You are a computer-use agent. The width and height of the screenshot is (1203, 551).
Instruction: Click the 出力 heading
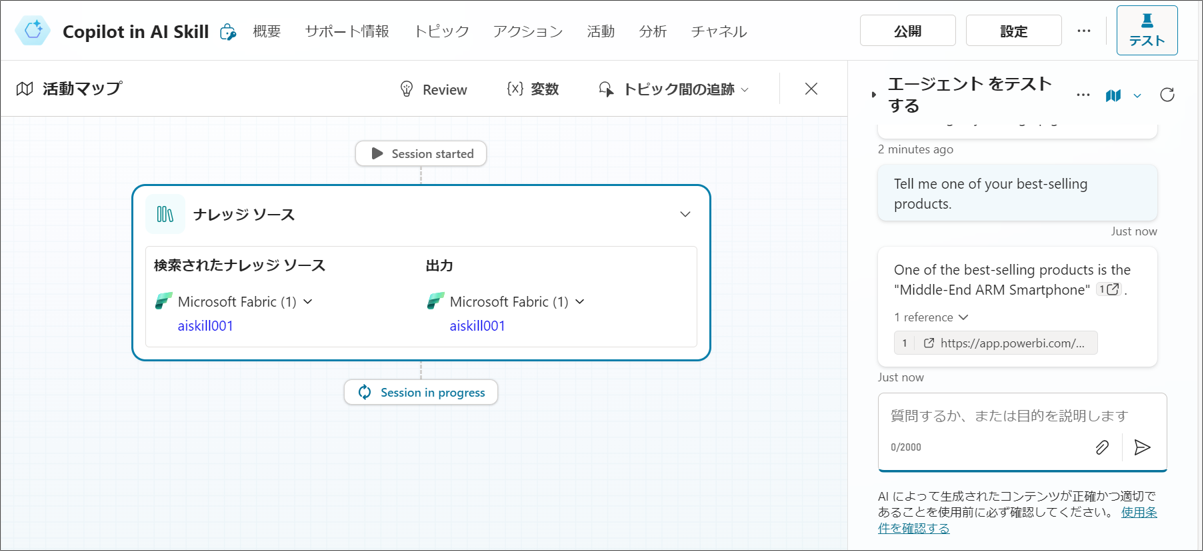[440, 265]
